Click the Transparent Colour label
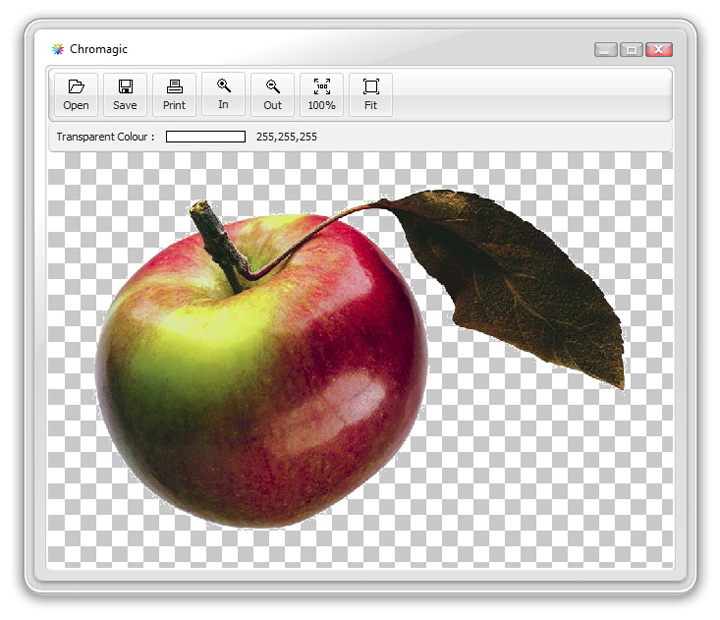This screenshot has height=620, width=720. 105,137
